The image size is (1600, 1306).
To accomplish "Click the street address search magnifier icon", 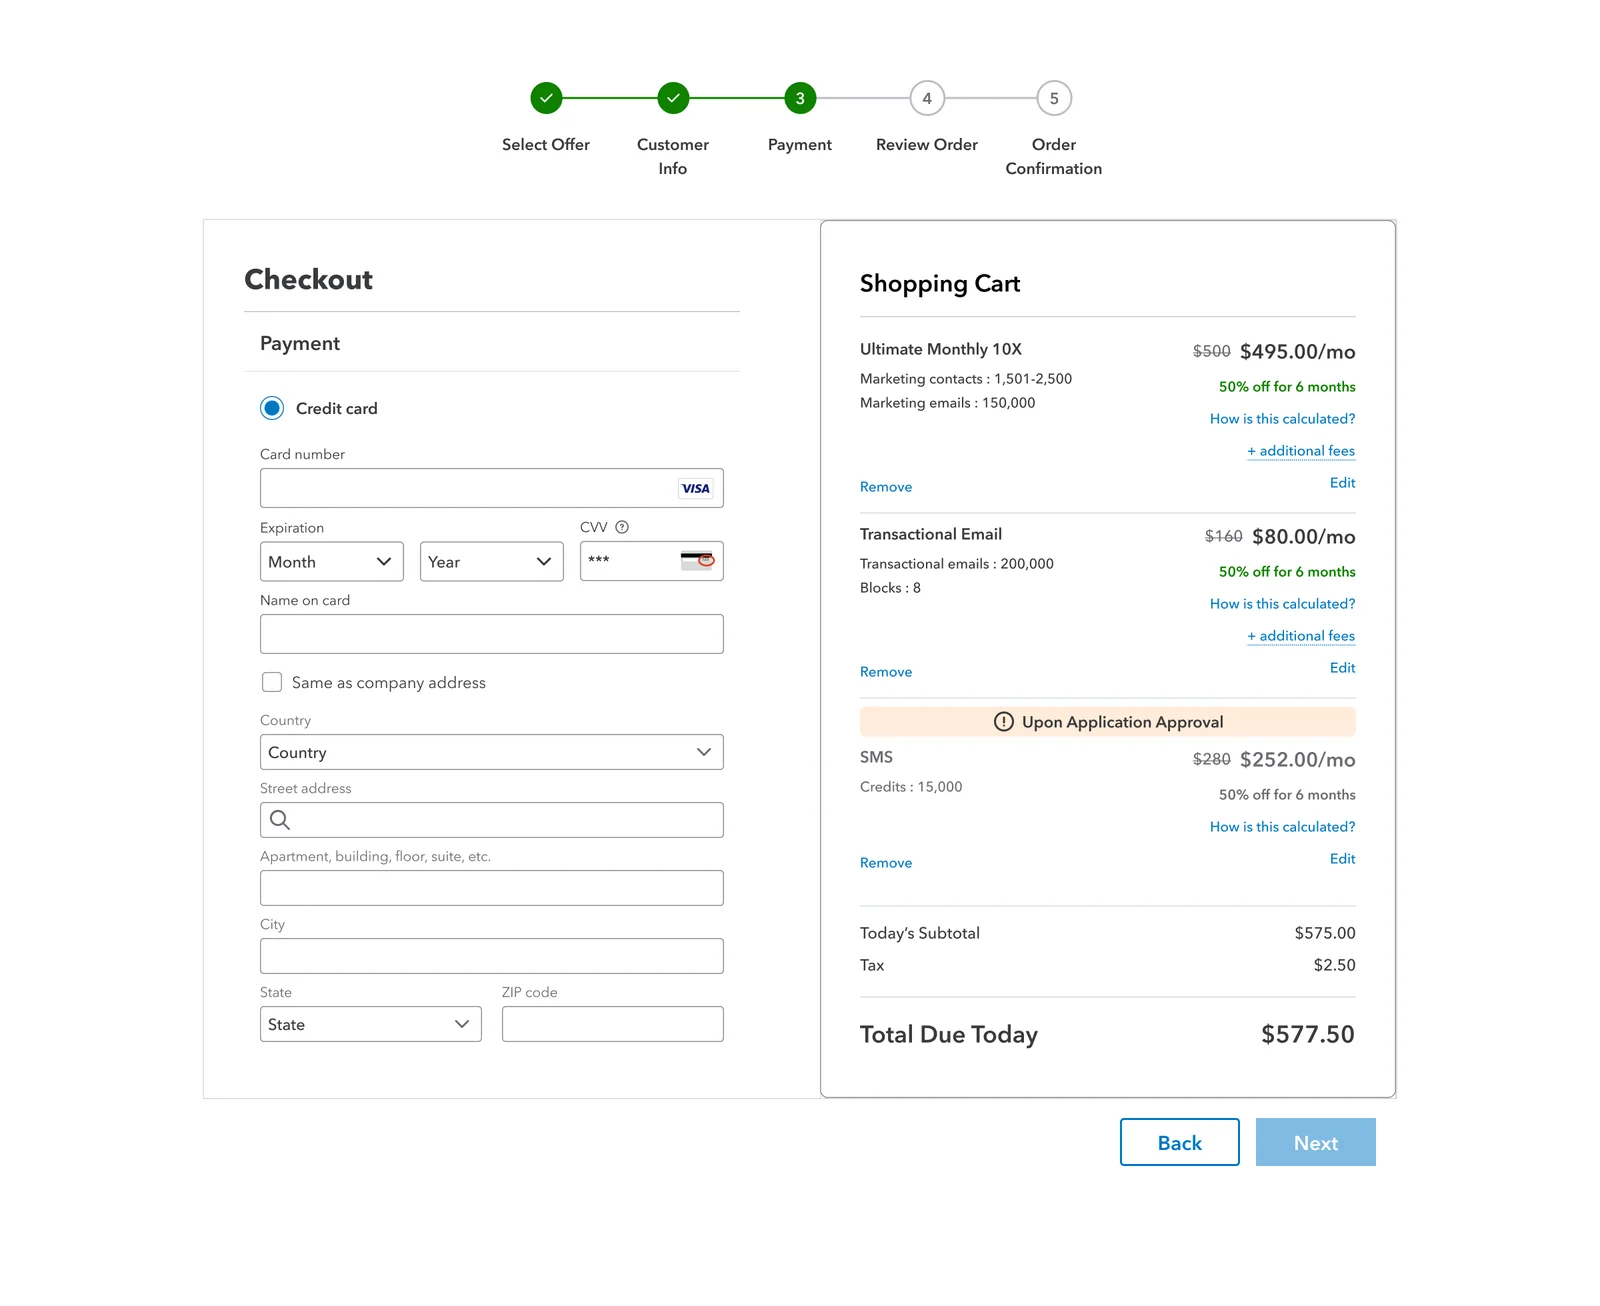I will coord(280,820).
